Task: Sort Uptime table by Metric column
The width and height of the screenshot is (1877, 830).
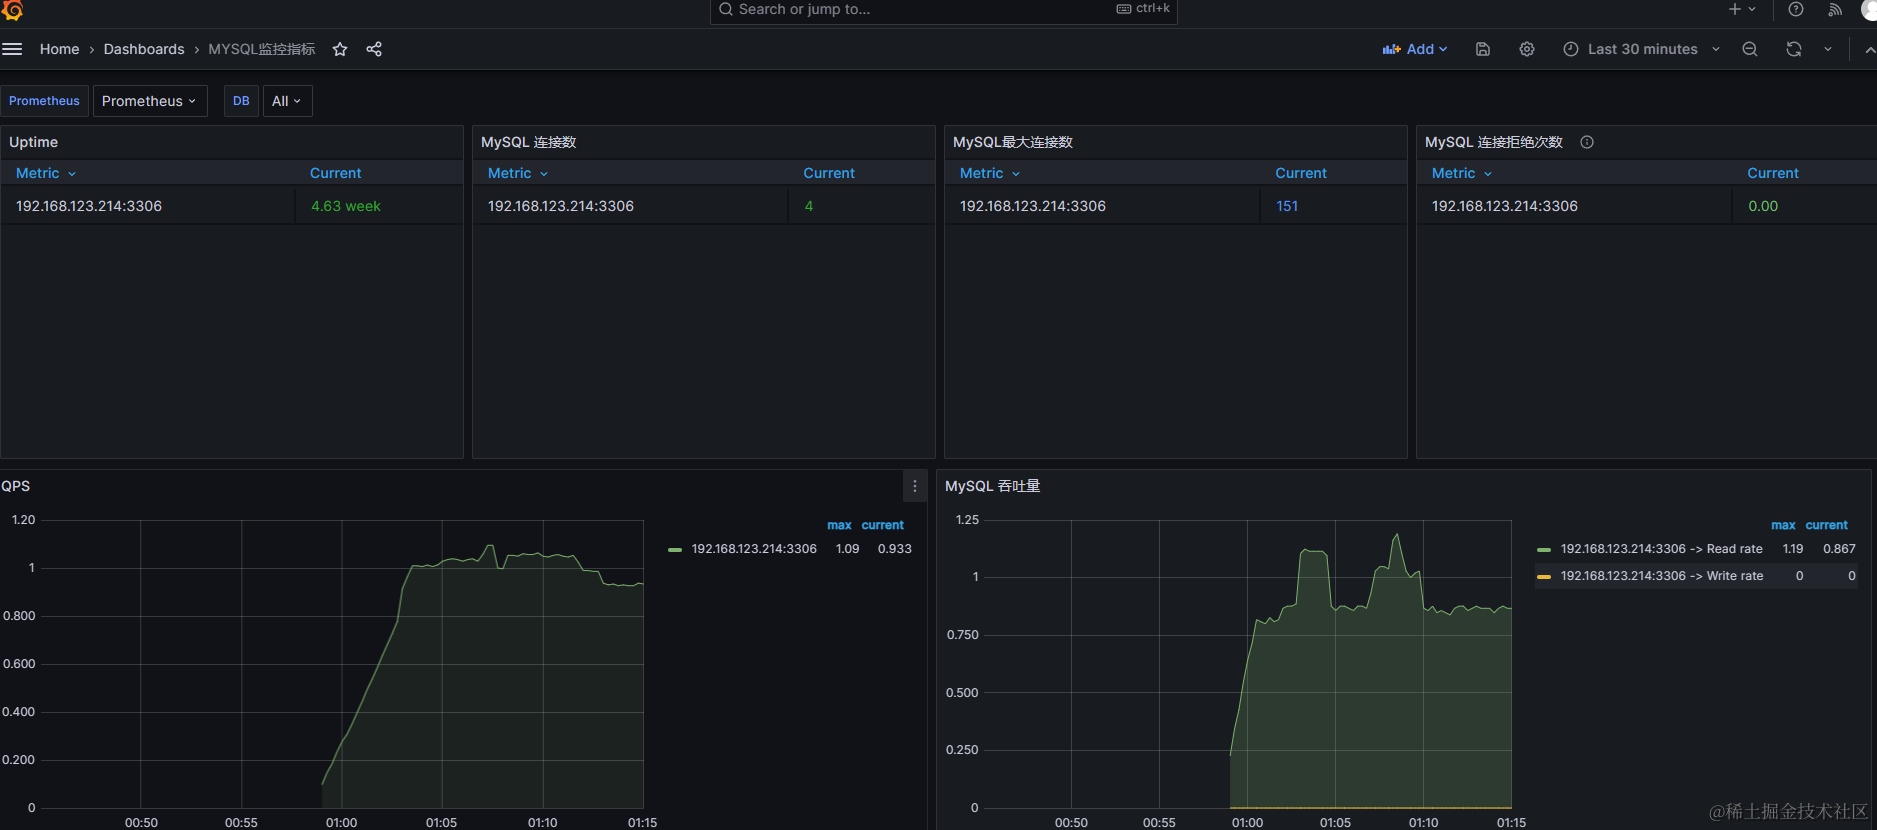Action: [46, 173]
